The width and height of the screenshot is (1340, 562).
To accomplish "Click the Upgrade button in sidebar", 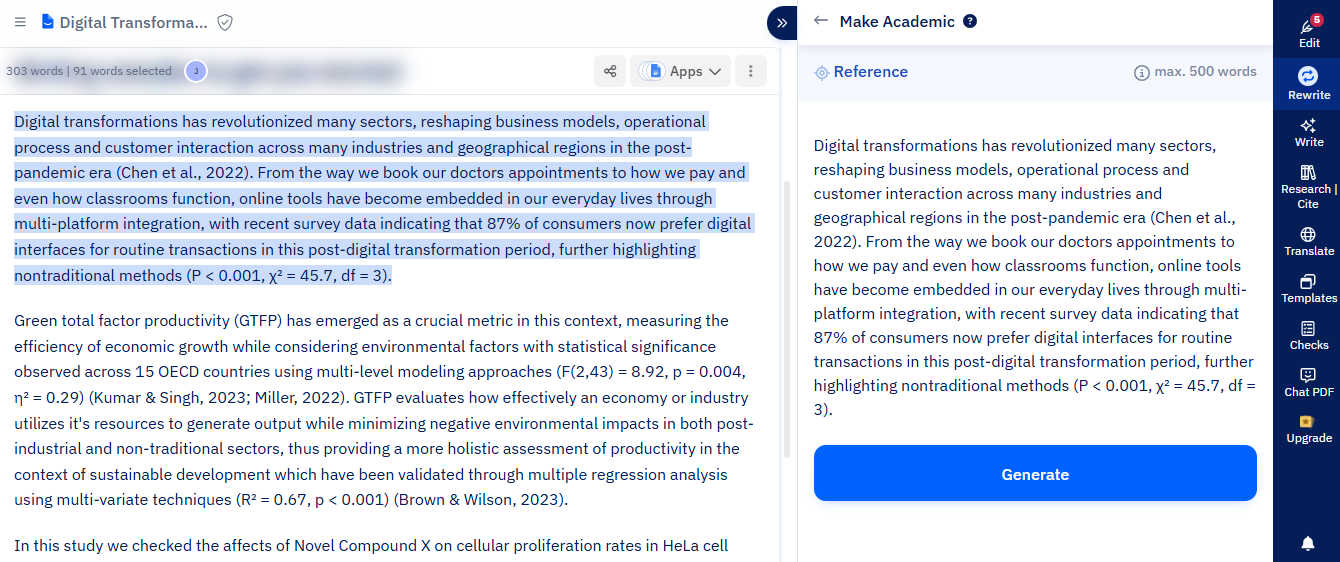I will (x=1308, y=429).
